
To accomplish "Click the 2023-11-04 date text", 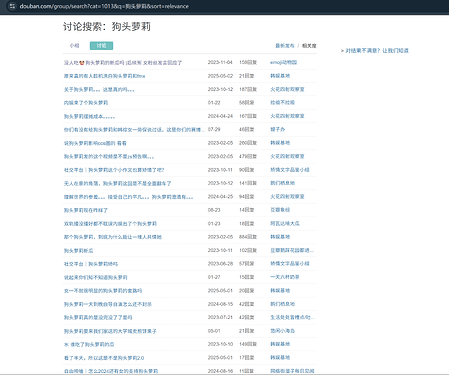I will click(220, 62).
